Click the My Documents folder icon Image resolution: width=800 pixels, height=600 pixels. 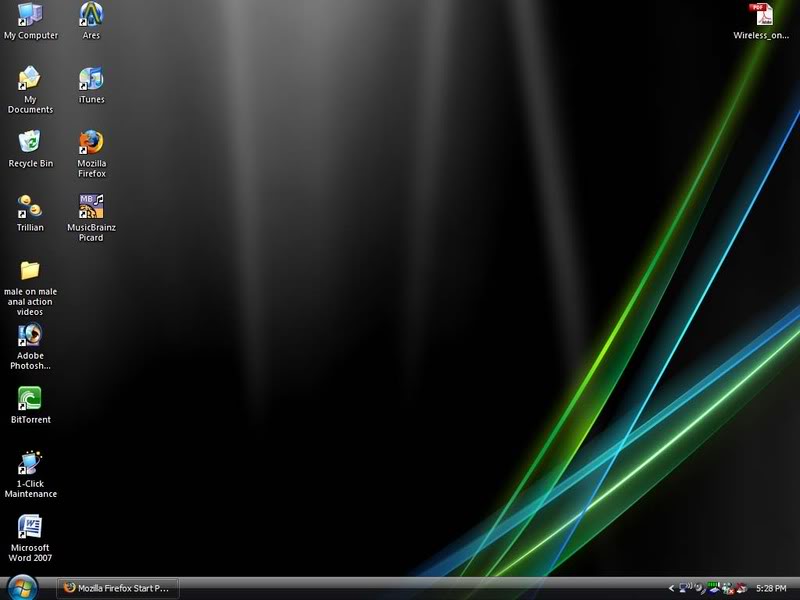coord(30,79)
